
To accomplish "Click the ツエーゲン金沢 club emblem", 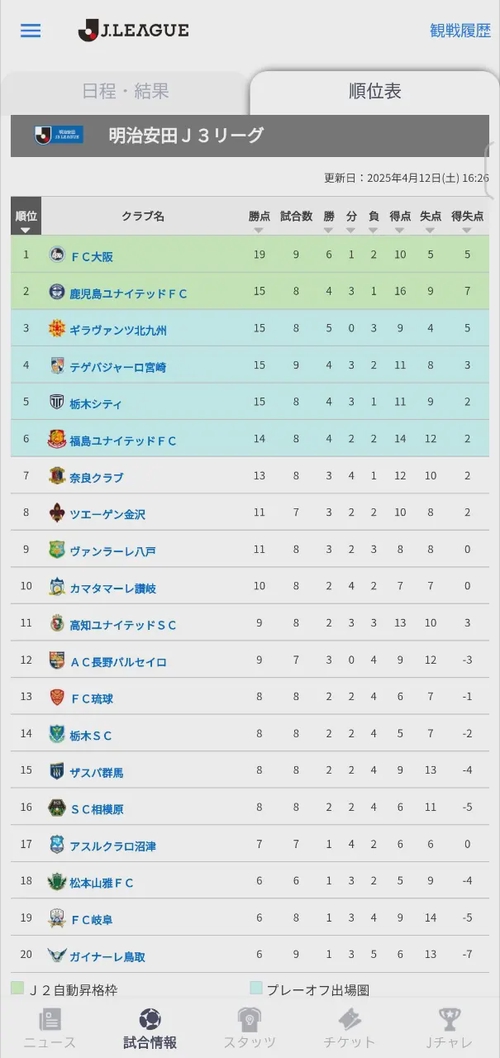I will pos(57,513).
